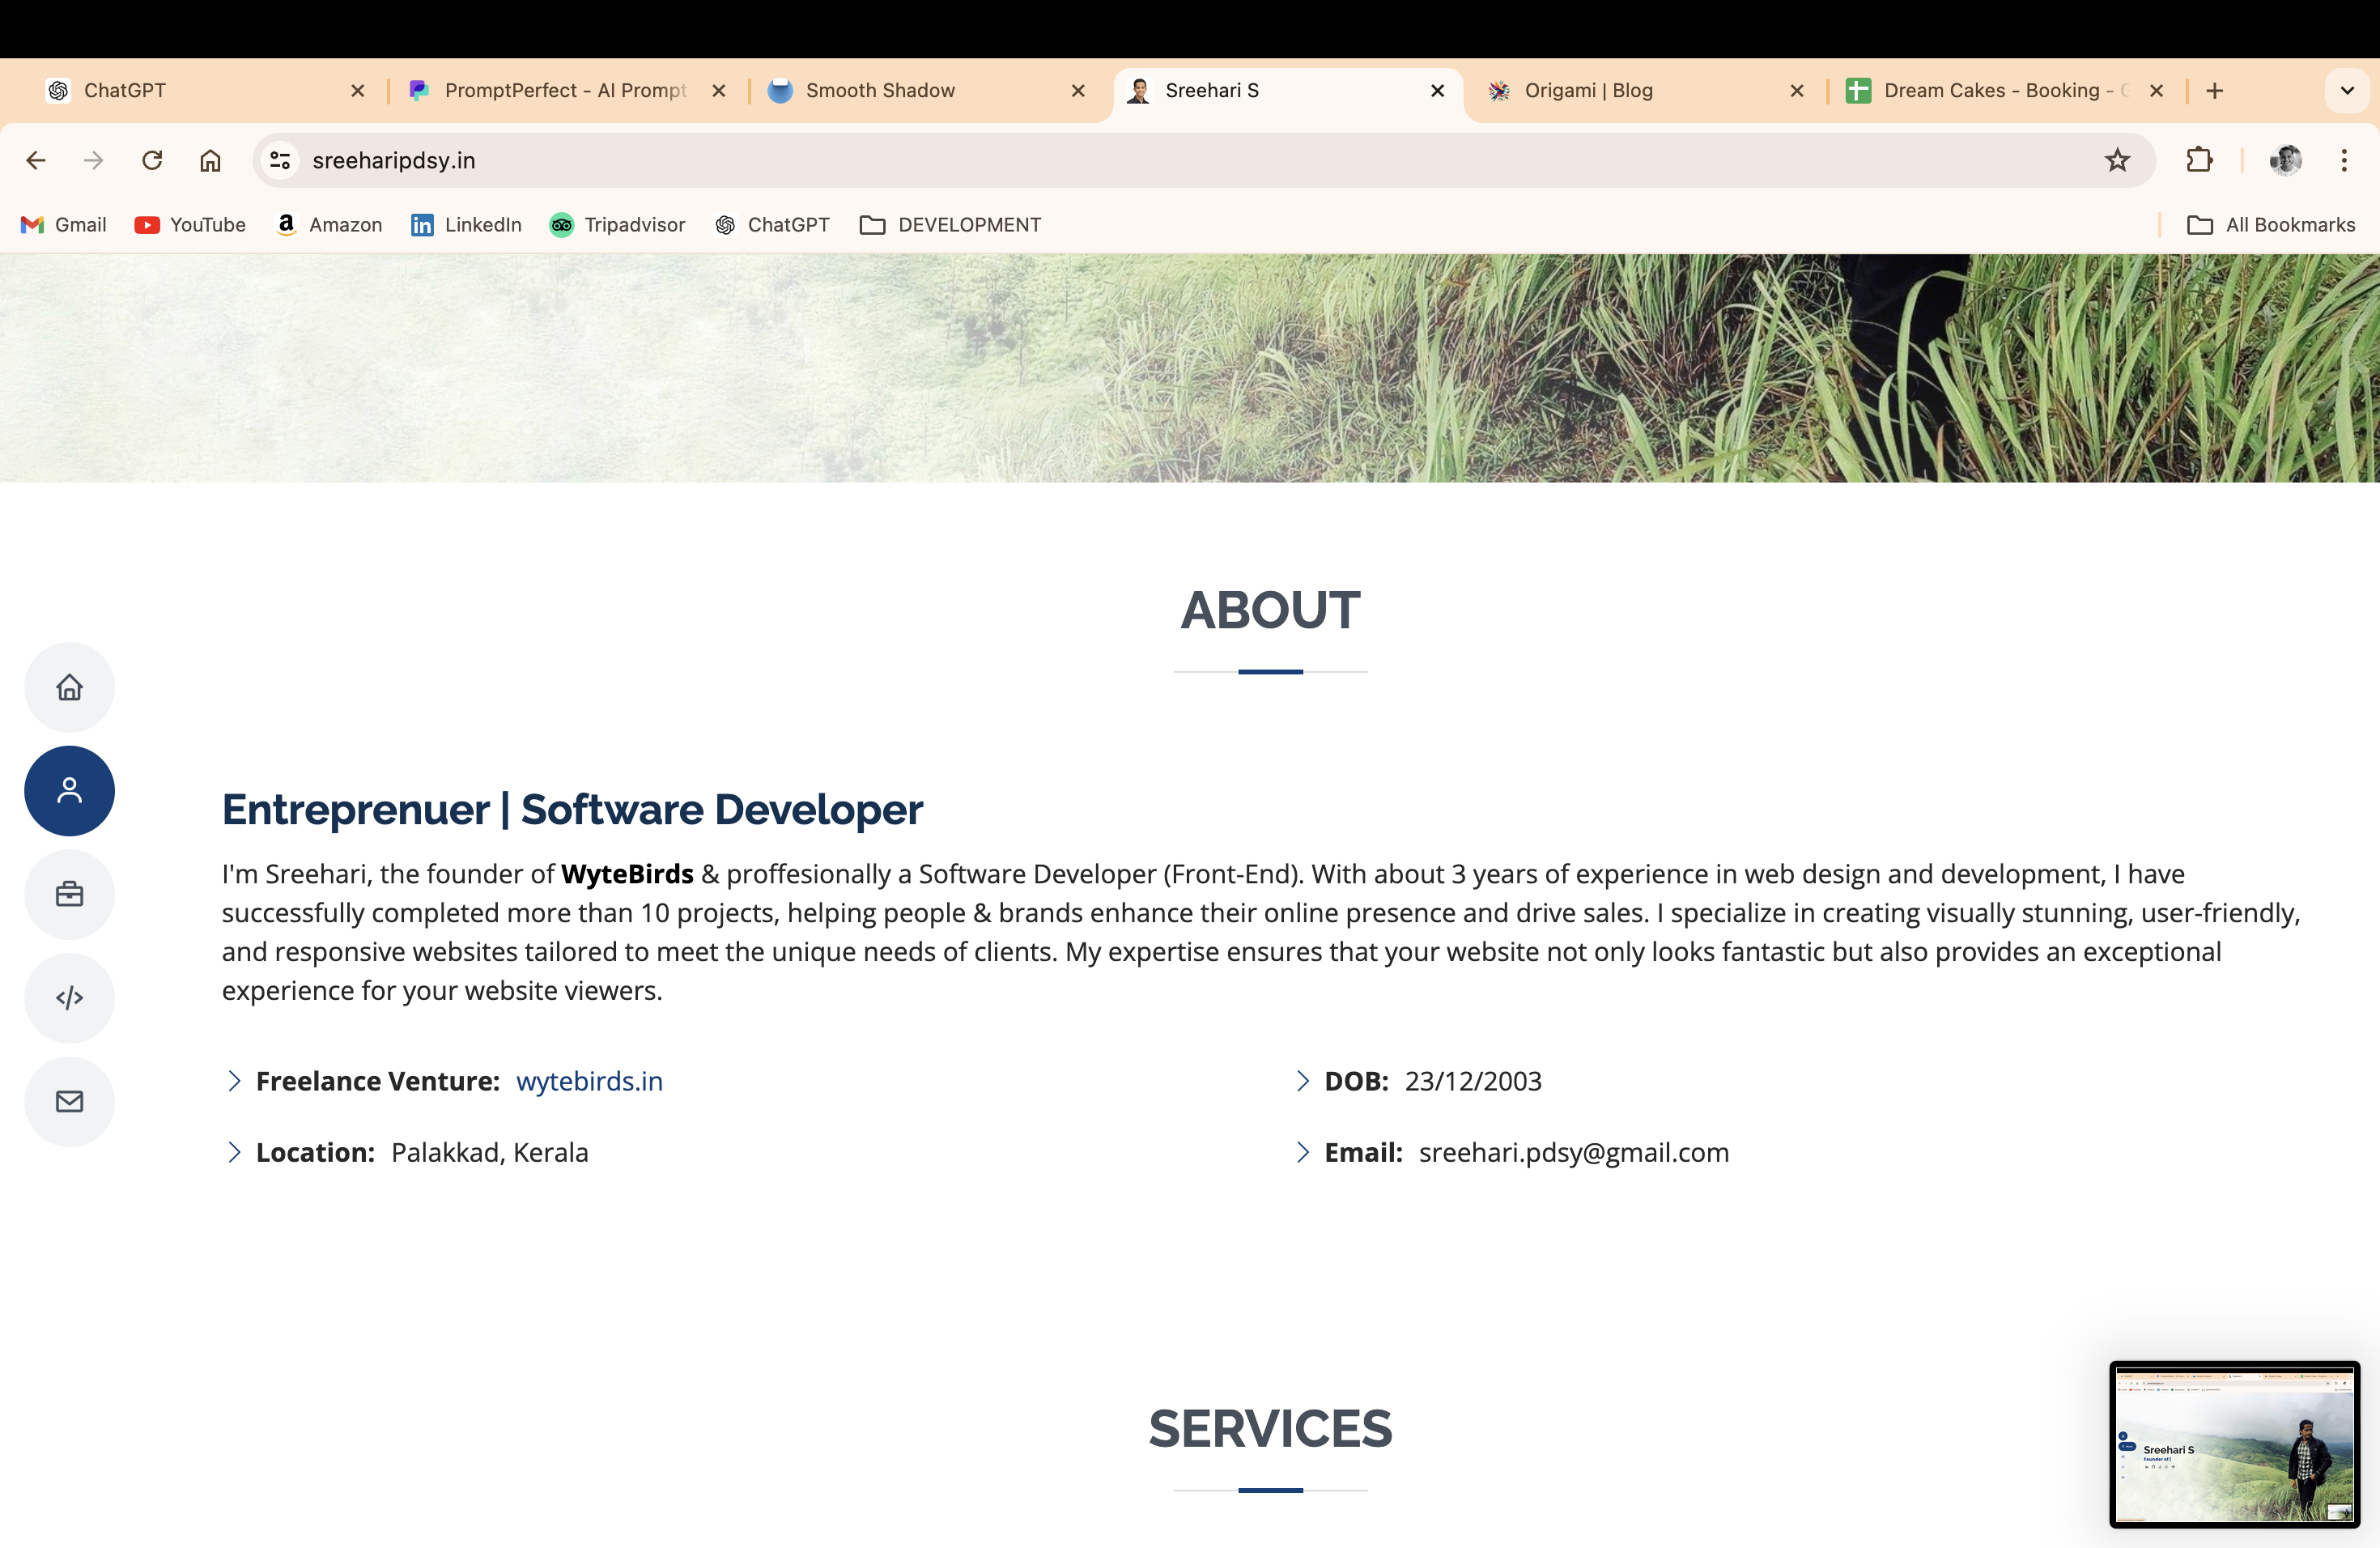The width and height of the screenshot is (2380, 1548).
Task: Open the envelope contact sidebar icon
Action: [69, 1101]
